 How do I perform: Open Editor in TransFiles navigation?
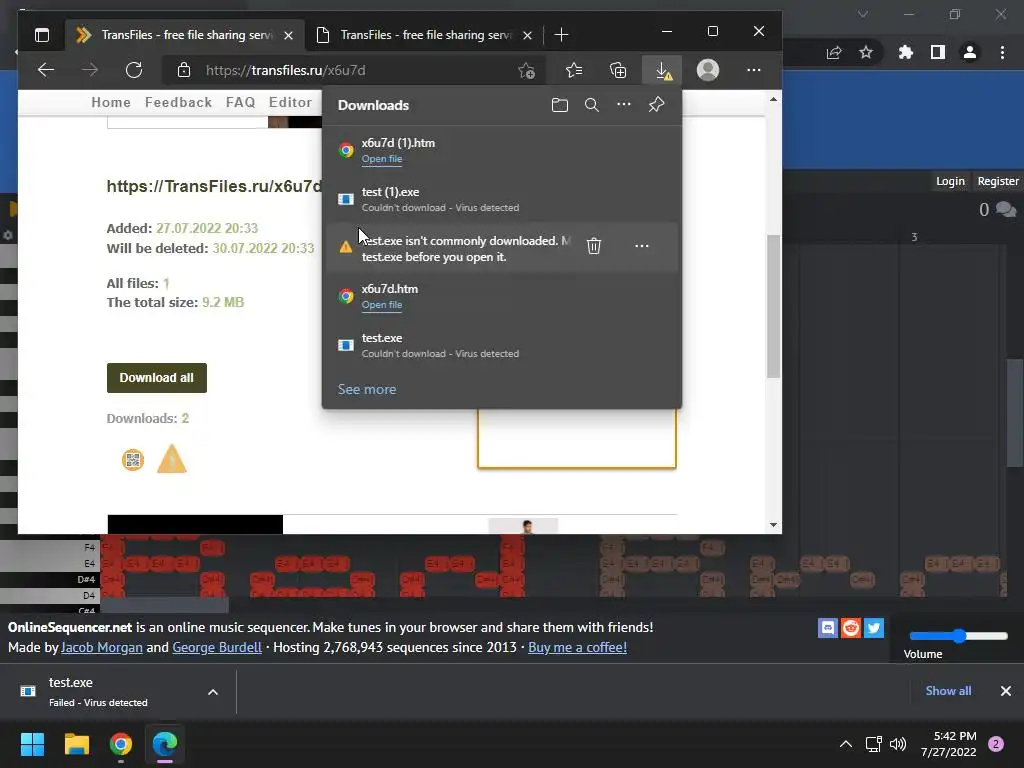[291, 103]
